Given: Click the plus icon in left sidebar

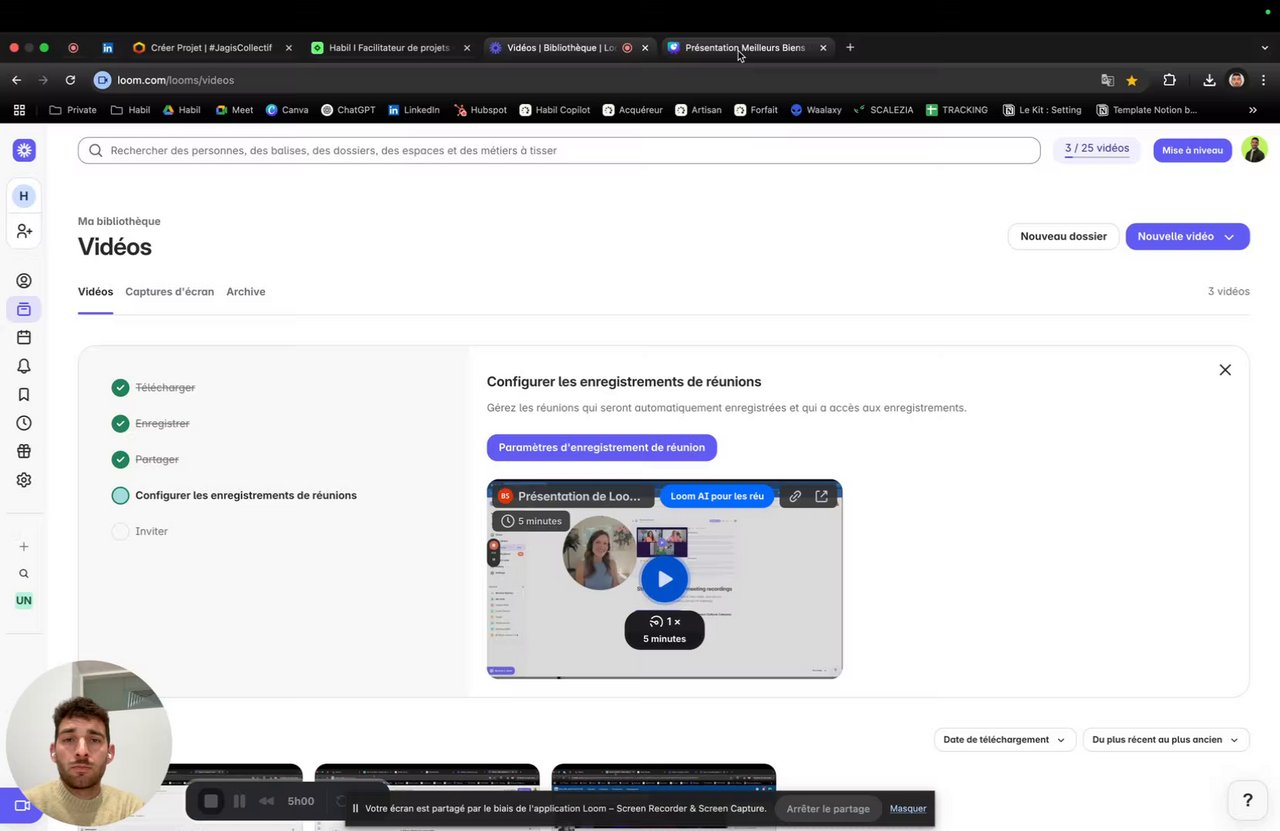Looking at the screenshot, I should tap(24, 546).
